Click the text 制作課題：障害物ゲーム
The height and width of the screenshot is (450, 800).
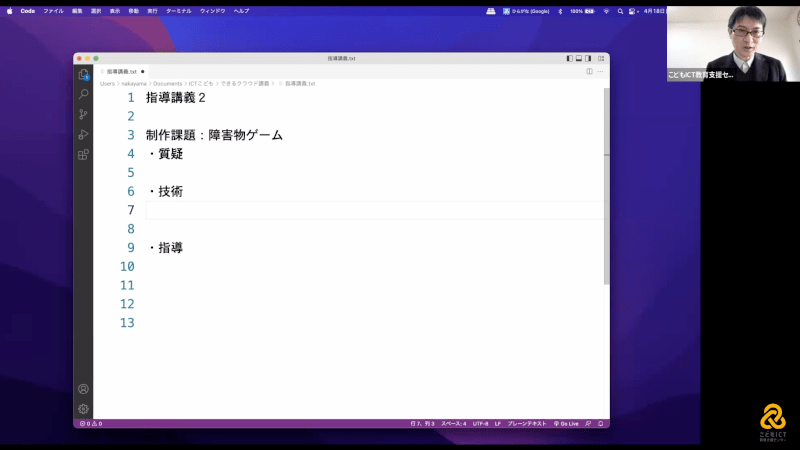[x=214, y=135]
